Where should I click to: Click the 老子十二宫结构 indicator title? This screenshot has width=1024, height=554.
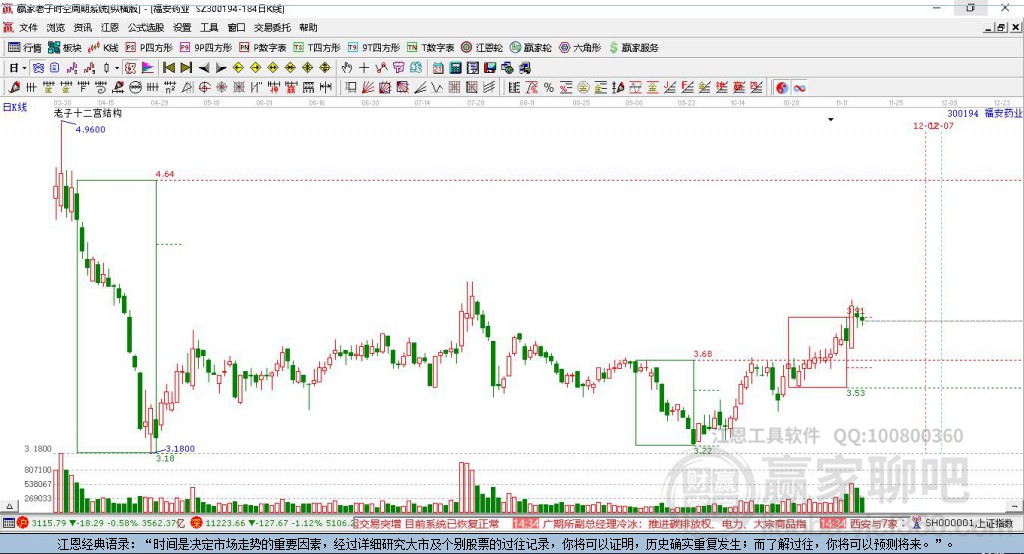(88, 113)
